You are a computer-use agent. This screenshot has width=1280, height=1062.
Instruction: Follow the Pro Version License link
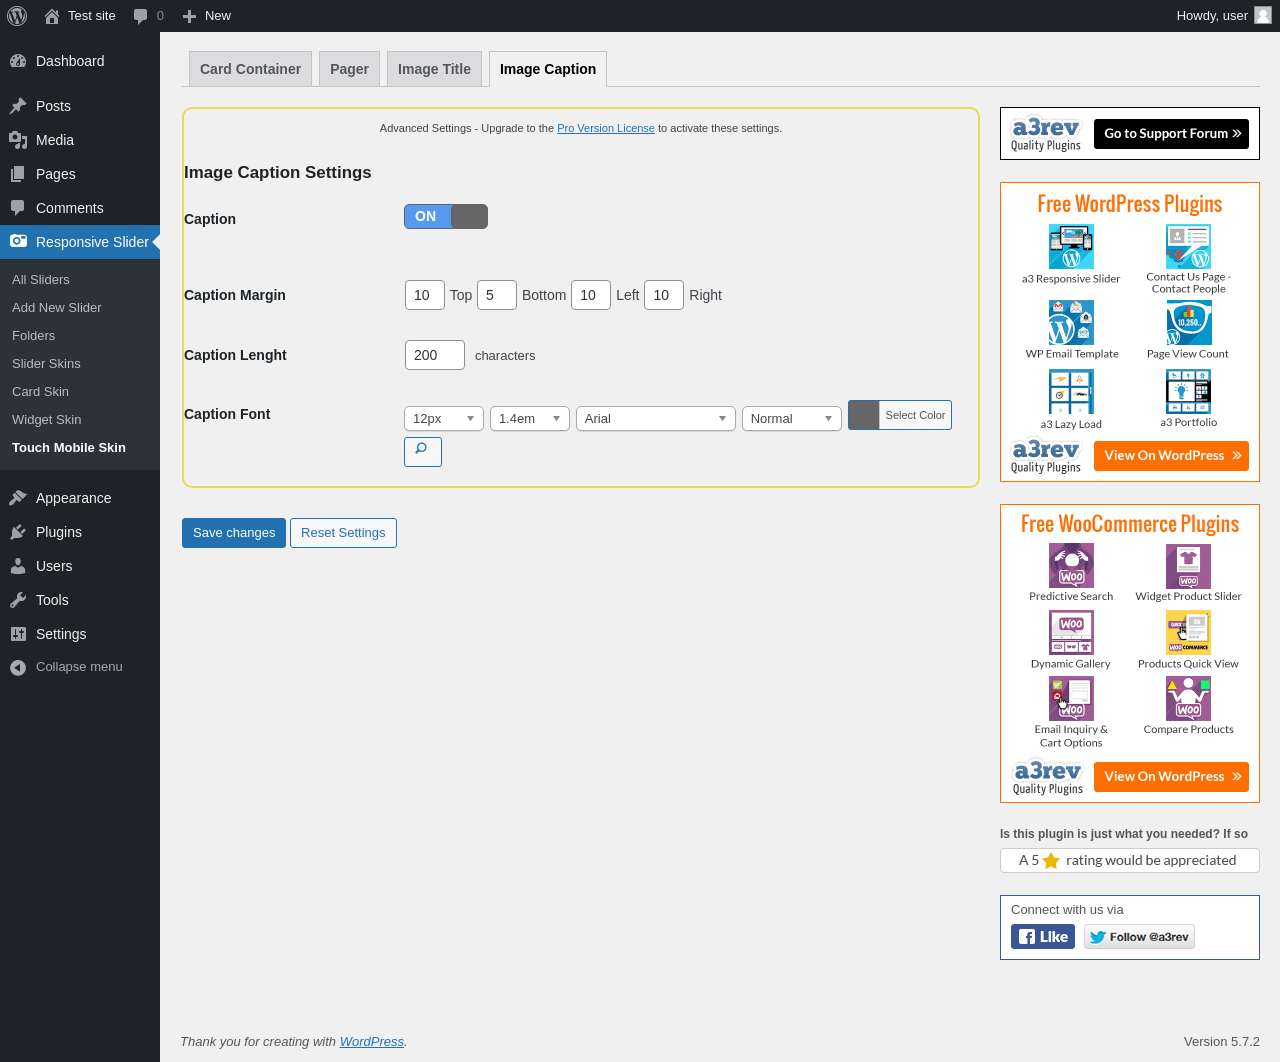[606, 128]
